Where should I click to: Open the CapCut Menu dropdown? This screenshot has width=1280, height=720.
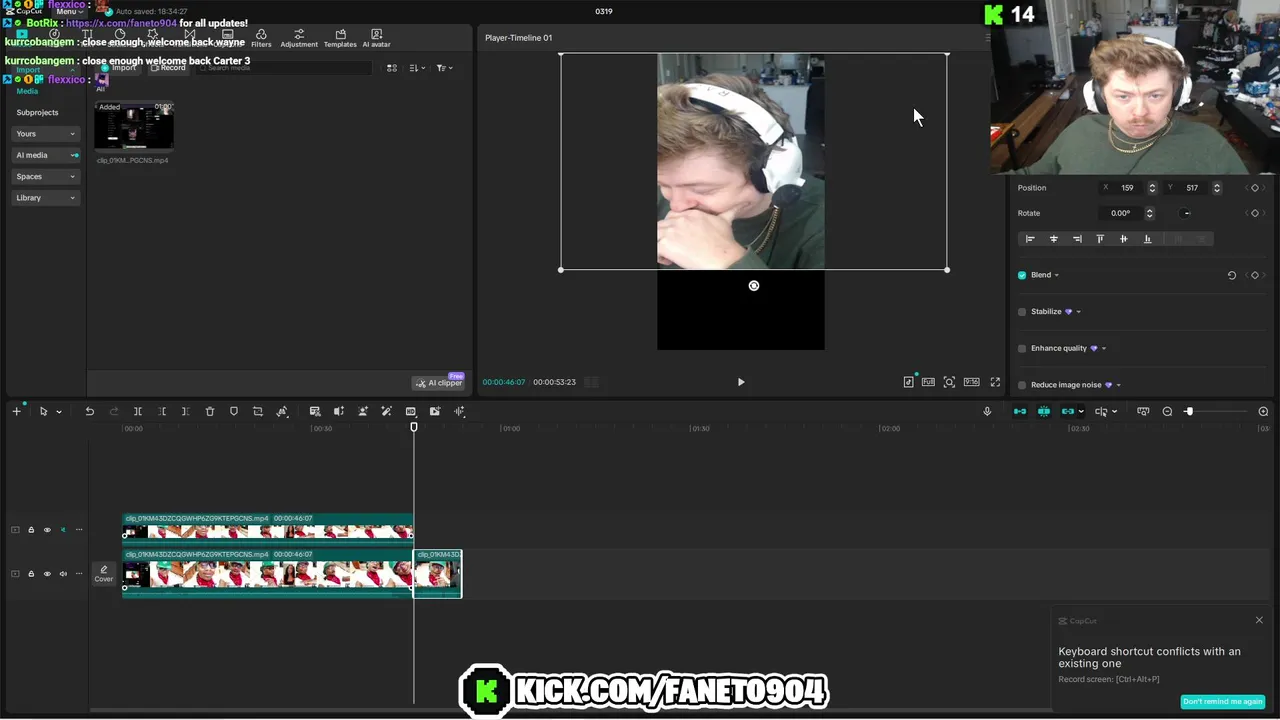[68, 11]
